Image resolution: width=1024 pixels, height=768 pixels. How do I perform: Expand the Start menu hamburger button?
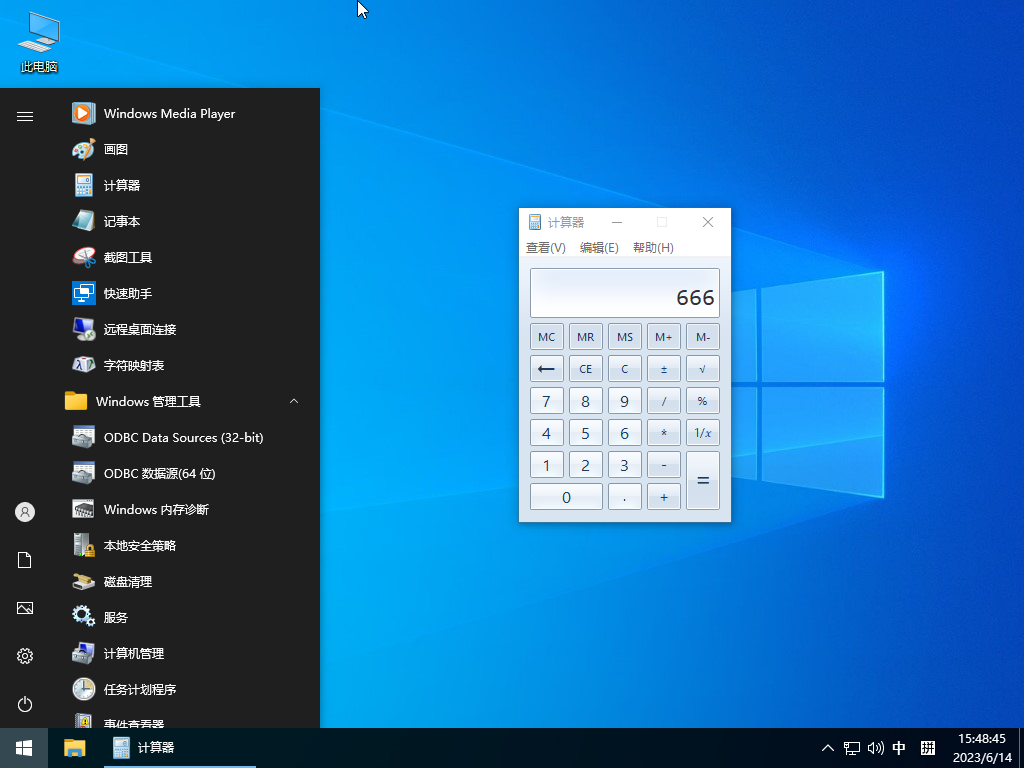25,116
